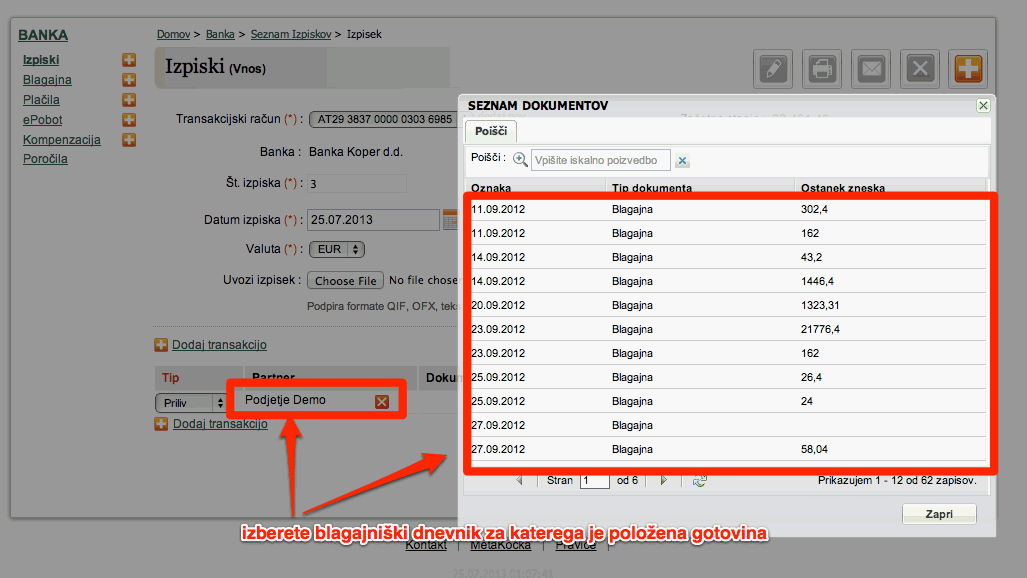Click the search field Vpišite iskalno poizvedbo
This screenshot has height=578, width=1027.
click(x=600, y=160)
